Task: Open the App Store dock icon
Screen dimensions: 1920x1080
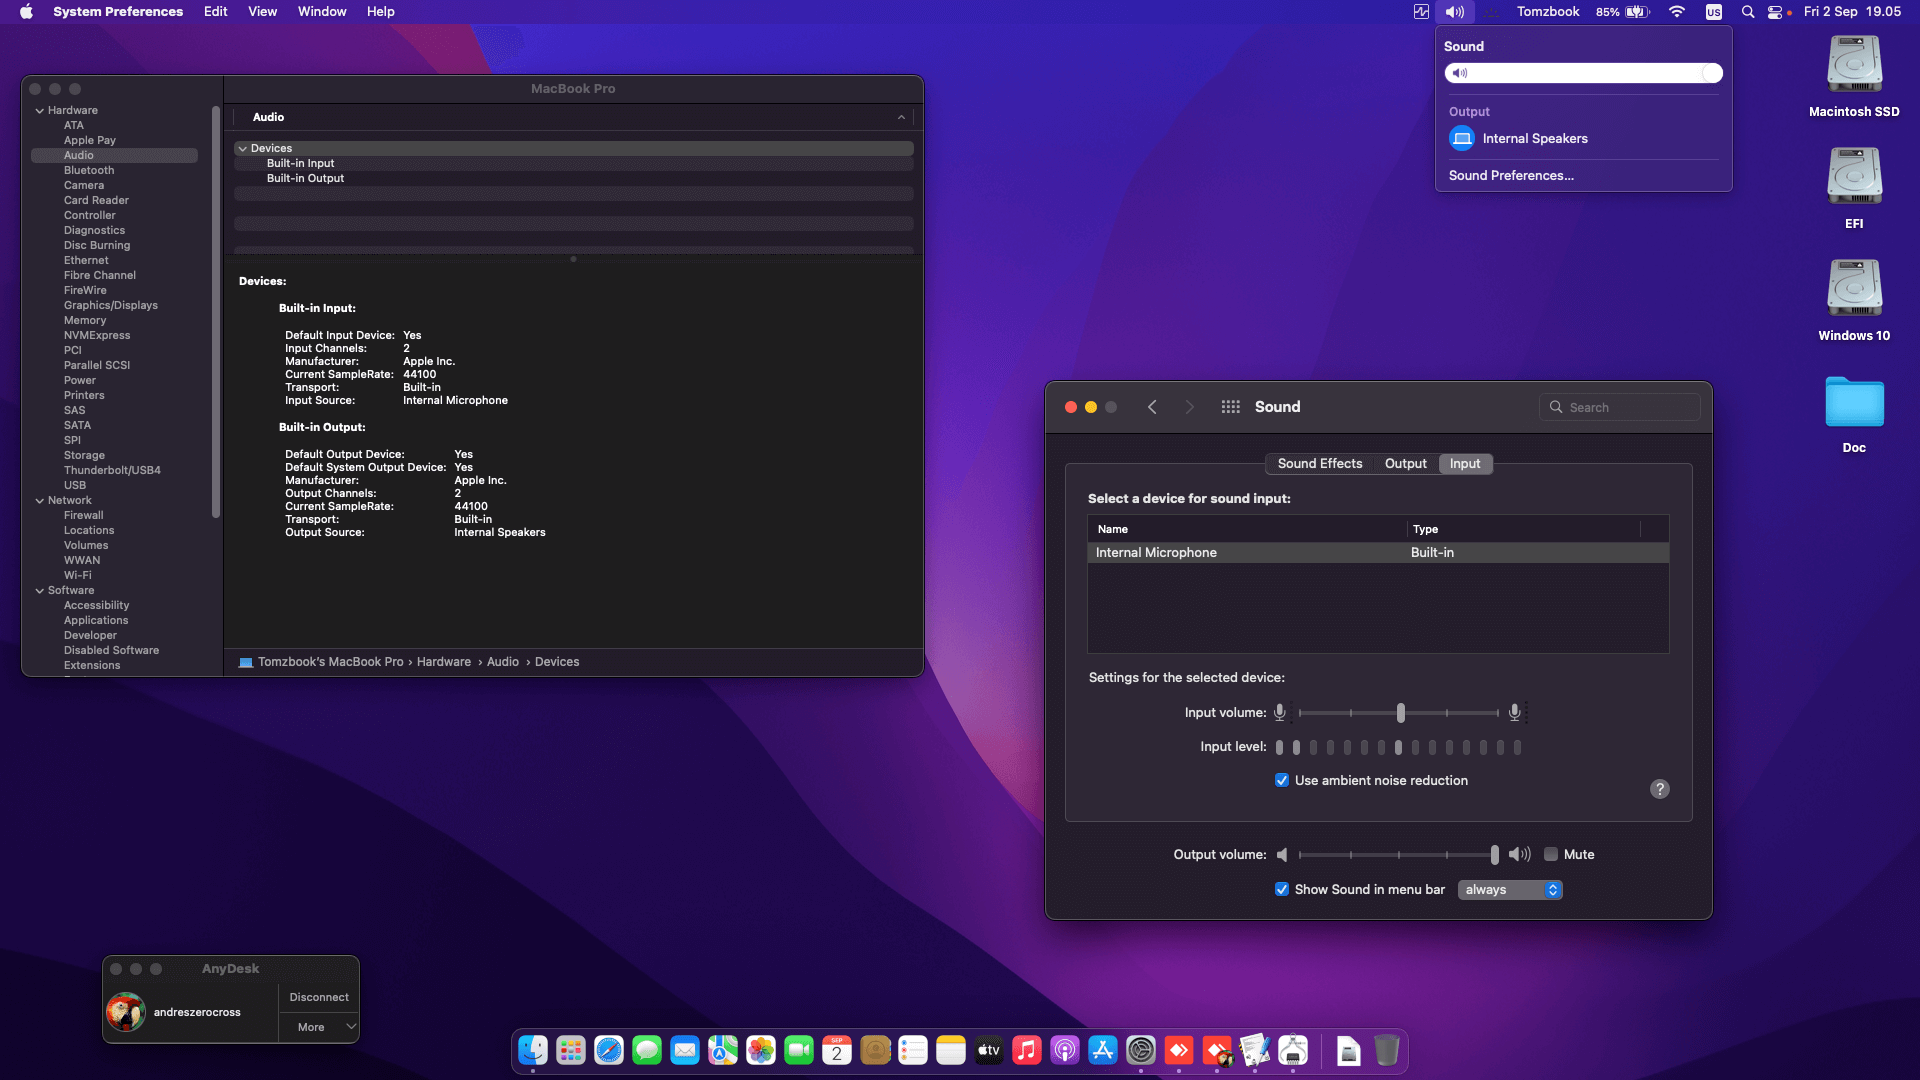Action: [x=1102, y=1050]
